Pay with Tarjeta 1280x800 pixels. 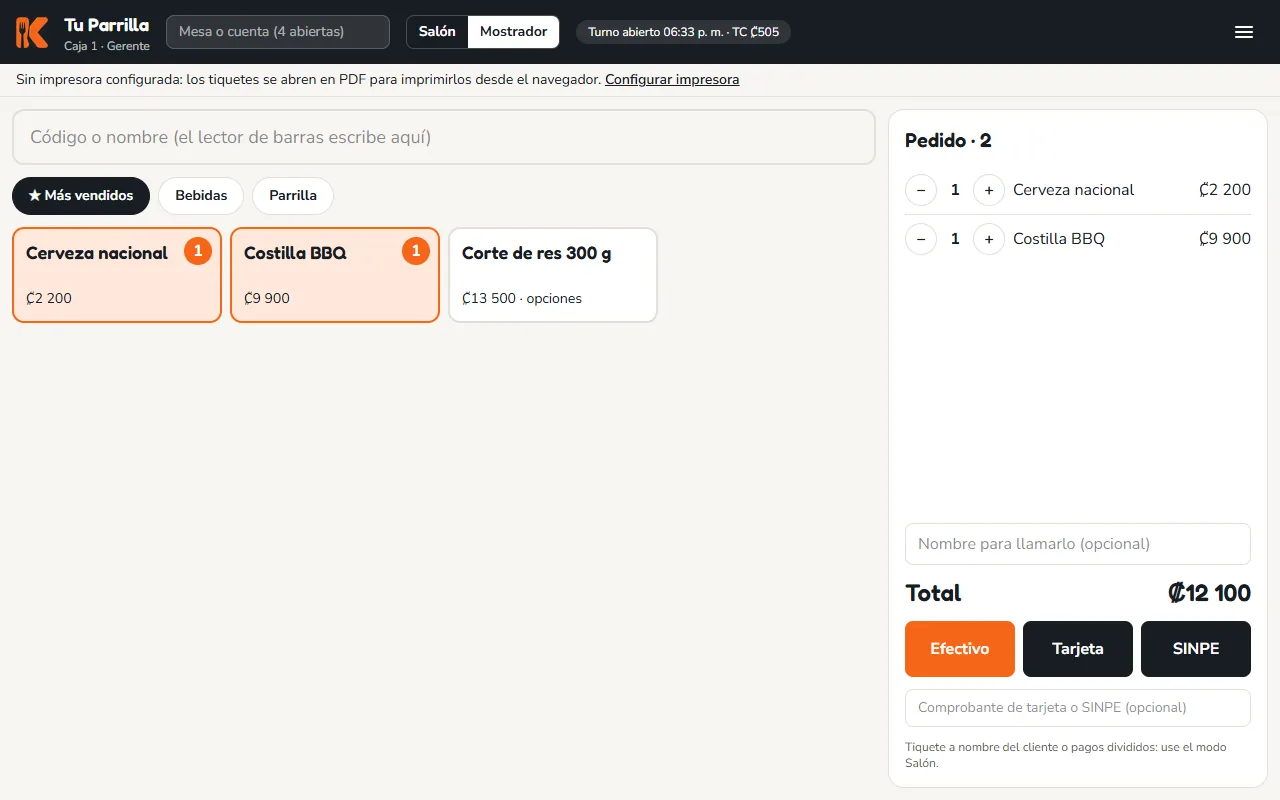point(1078,649)
